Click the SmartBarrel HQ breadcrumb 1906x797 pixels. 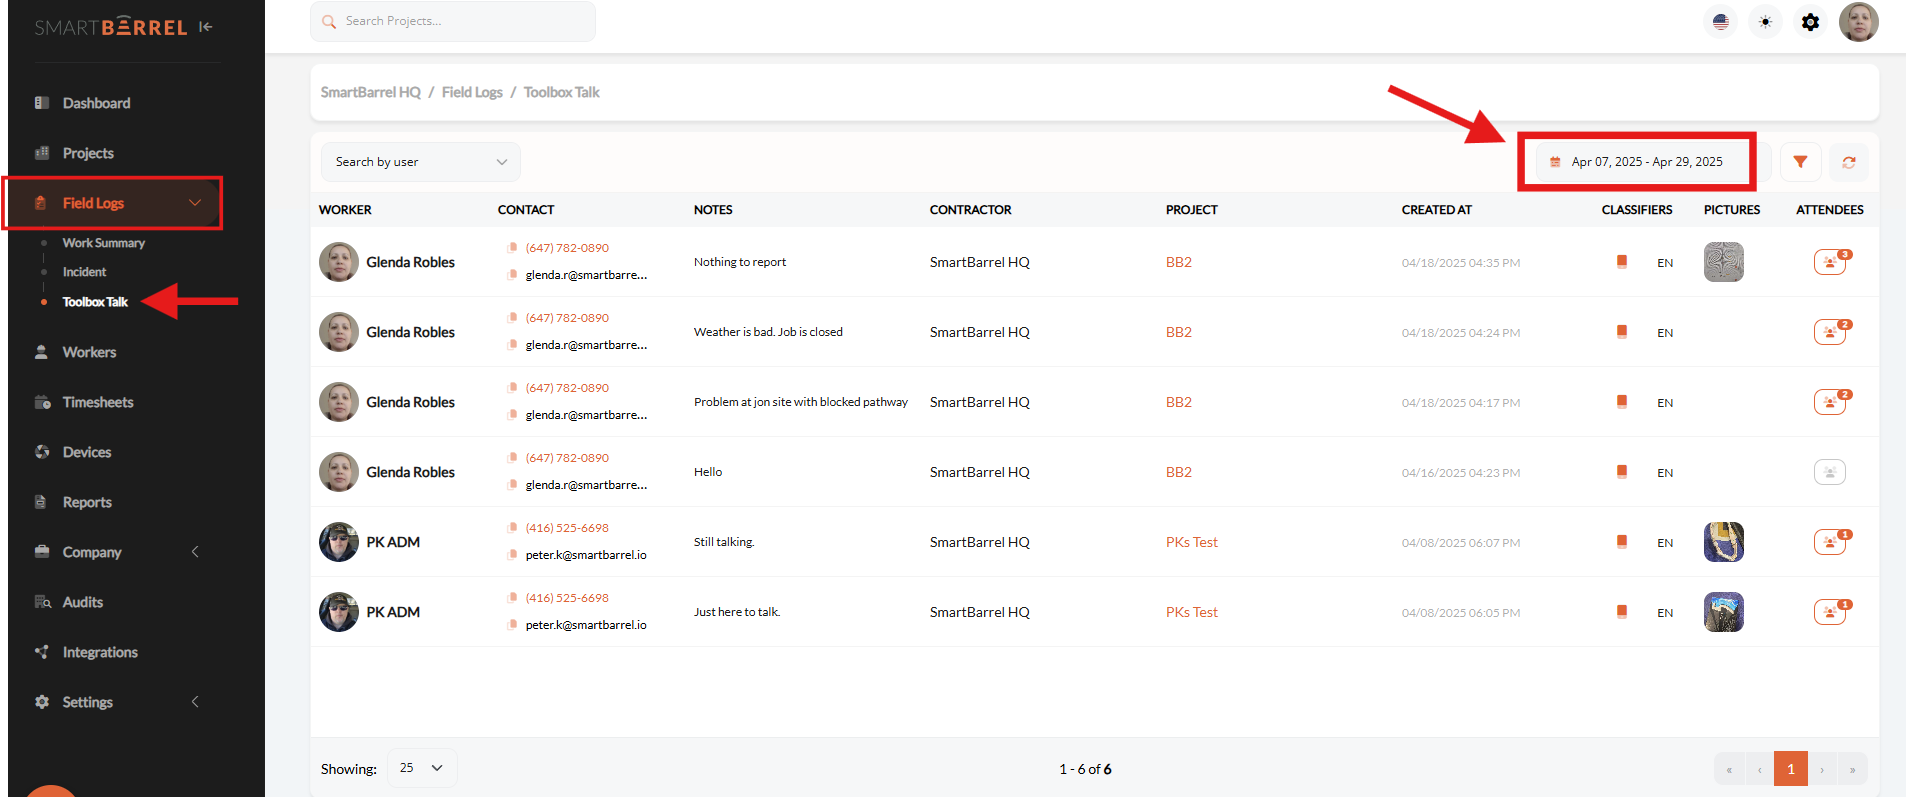click(x=371, y=92)
